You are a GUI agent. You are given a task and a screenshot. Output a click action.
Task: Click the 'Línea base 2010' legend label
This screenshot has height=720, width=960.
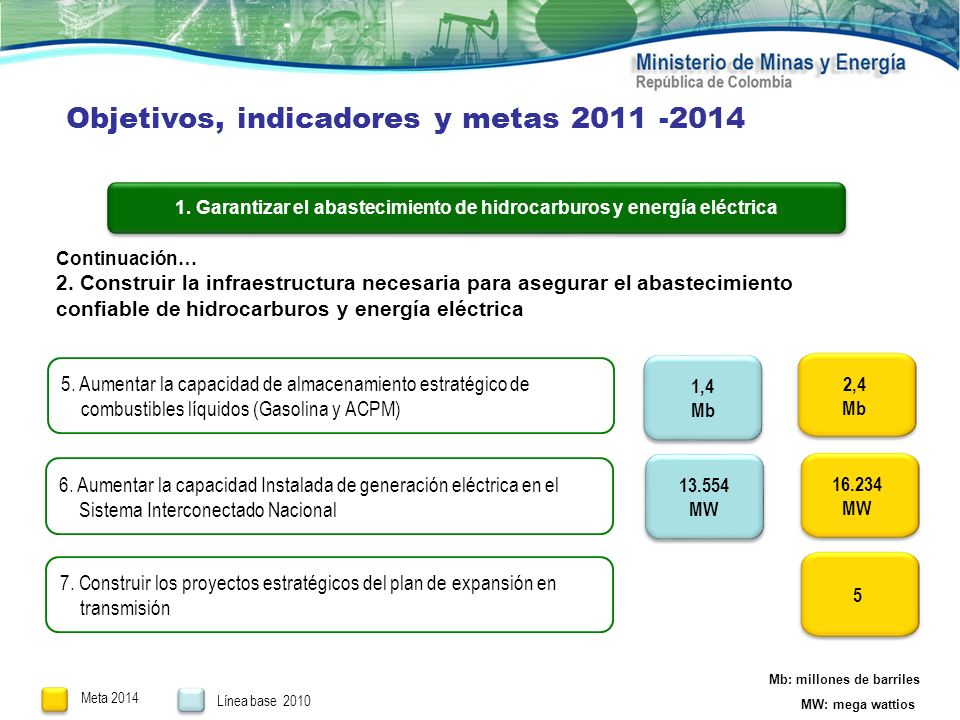(263, 701)
